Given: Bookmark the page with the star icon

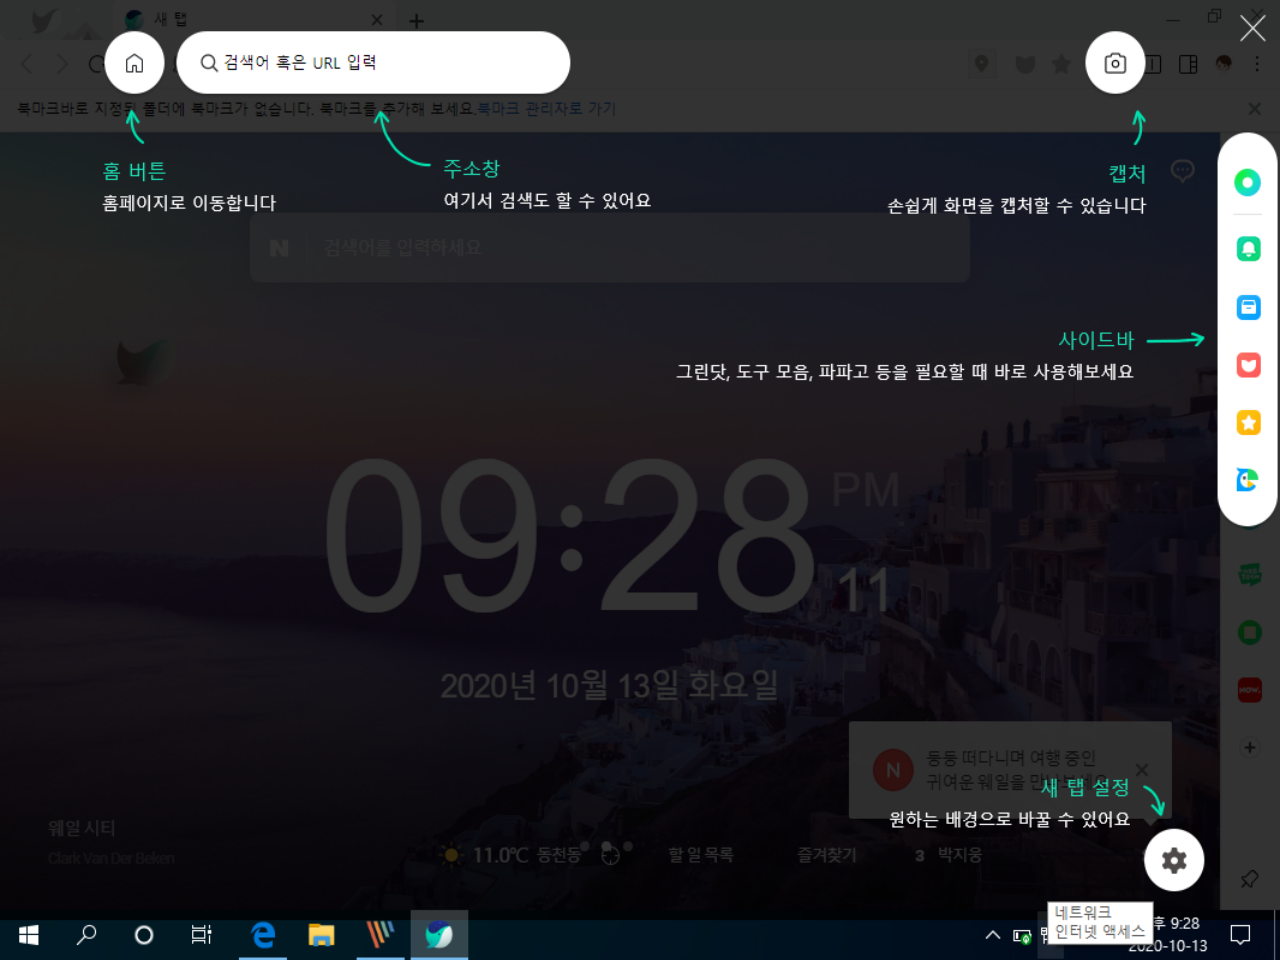Looking at the screenshot, I should tap(1061, 64).
